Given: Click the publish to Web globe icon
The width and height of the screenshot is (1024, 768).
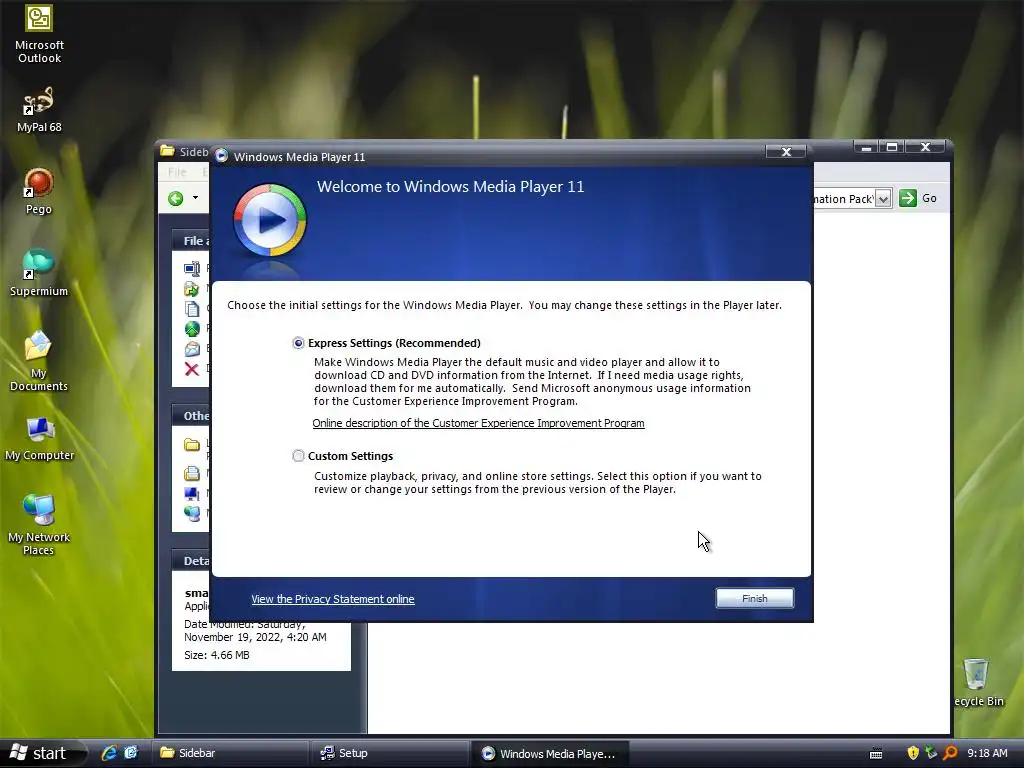Looking at the screenshot, I should point(192,328).
